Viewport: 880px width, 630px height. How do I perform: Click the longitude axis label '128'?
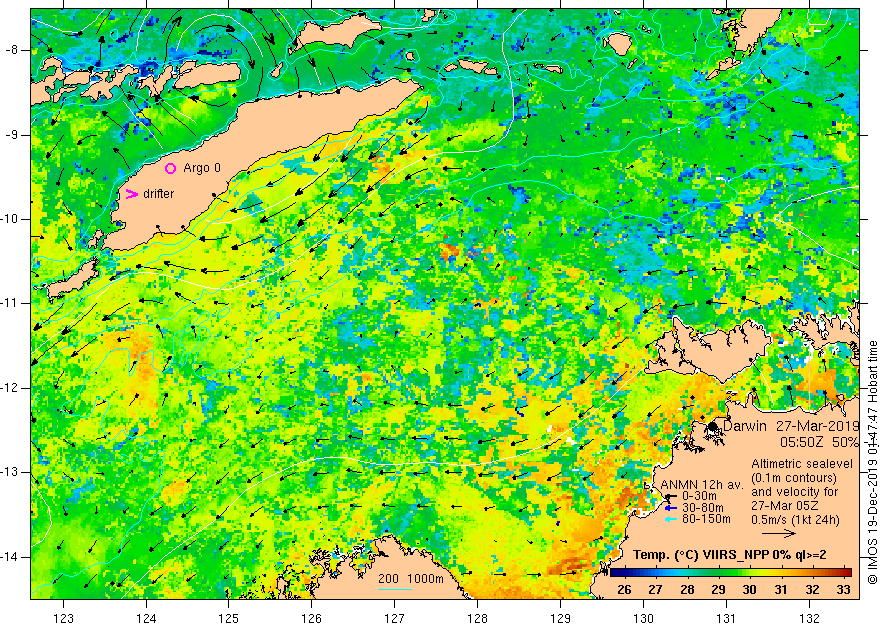(478, 618)
